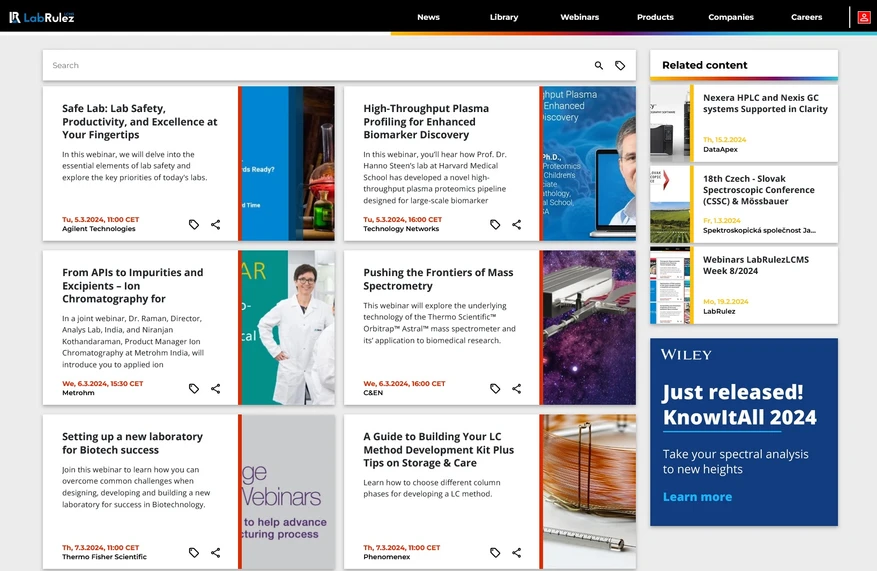Click the mass spectrometer galaxy image
This screenshot has width=877, height=571.
coord(590,327)
